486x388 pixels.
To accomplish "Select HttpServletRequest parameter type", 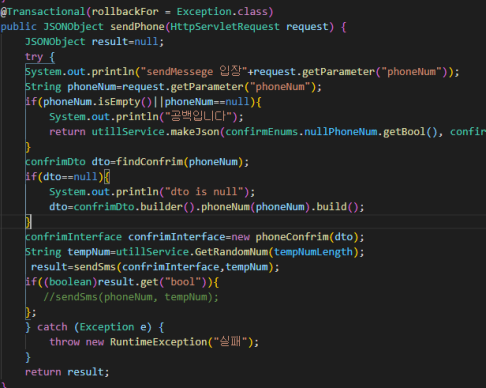I will [x=225, y=27].
